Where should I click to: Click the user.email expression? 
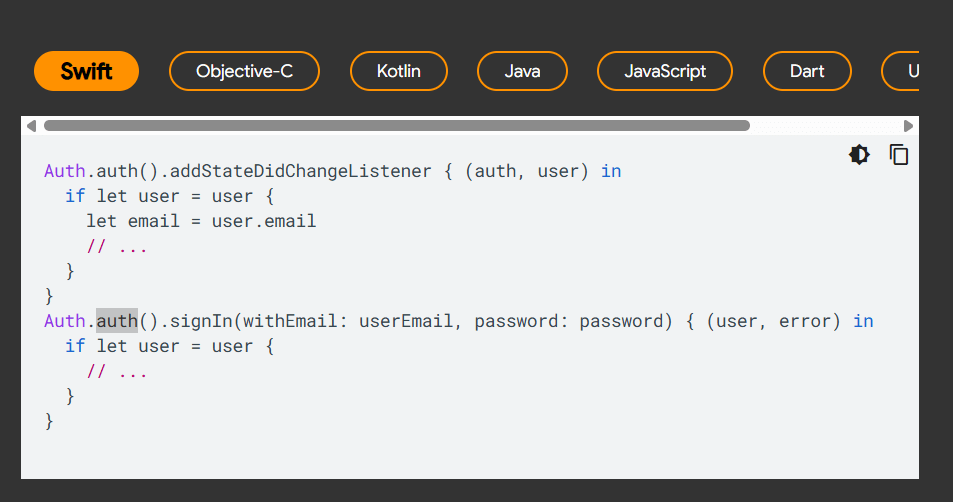[264, 221]
